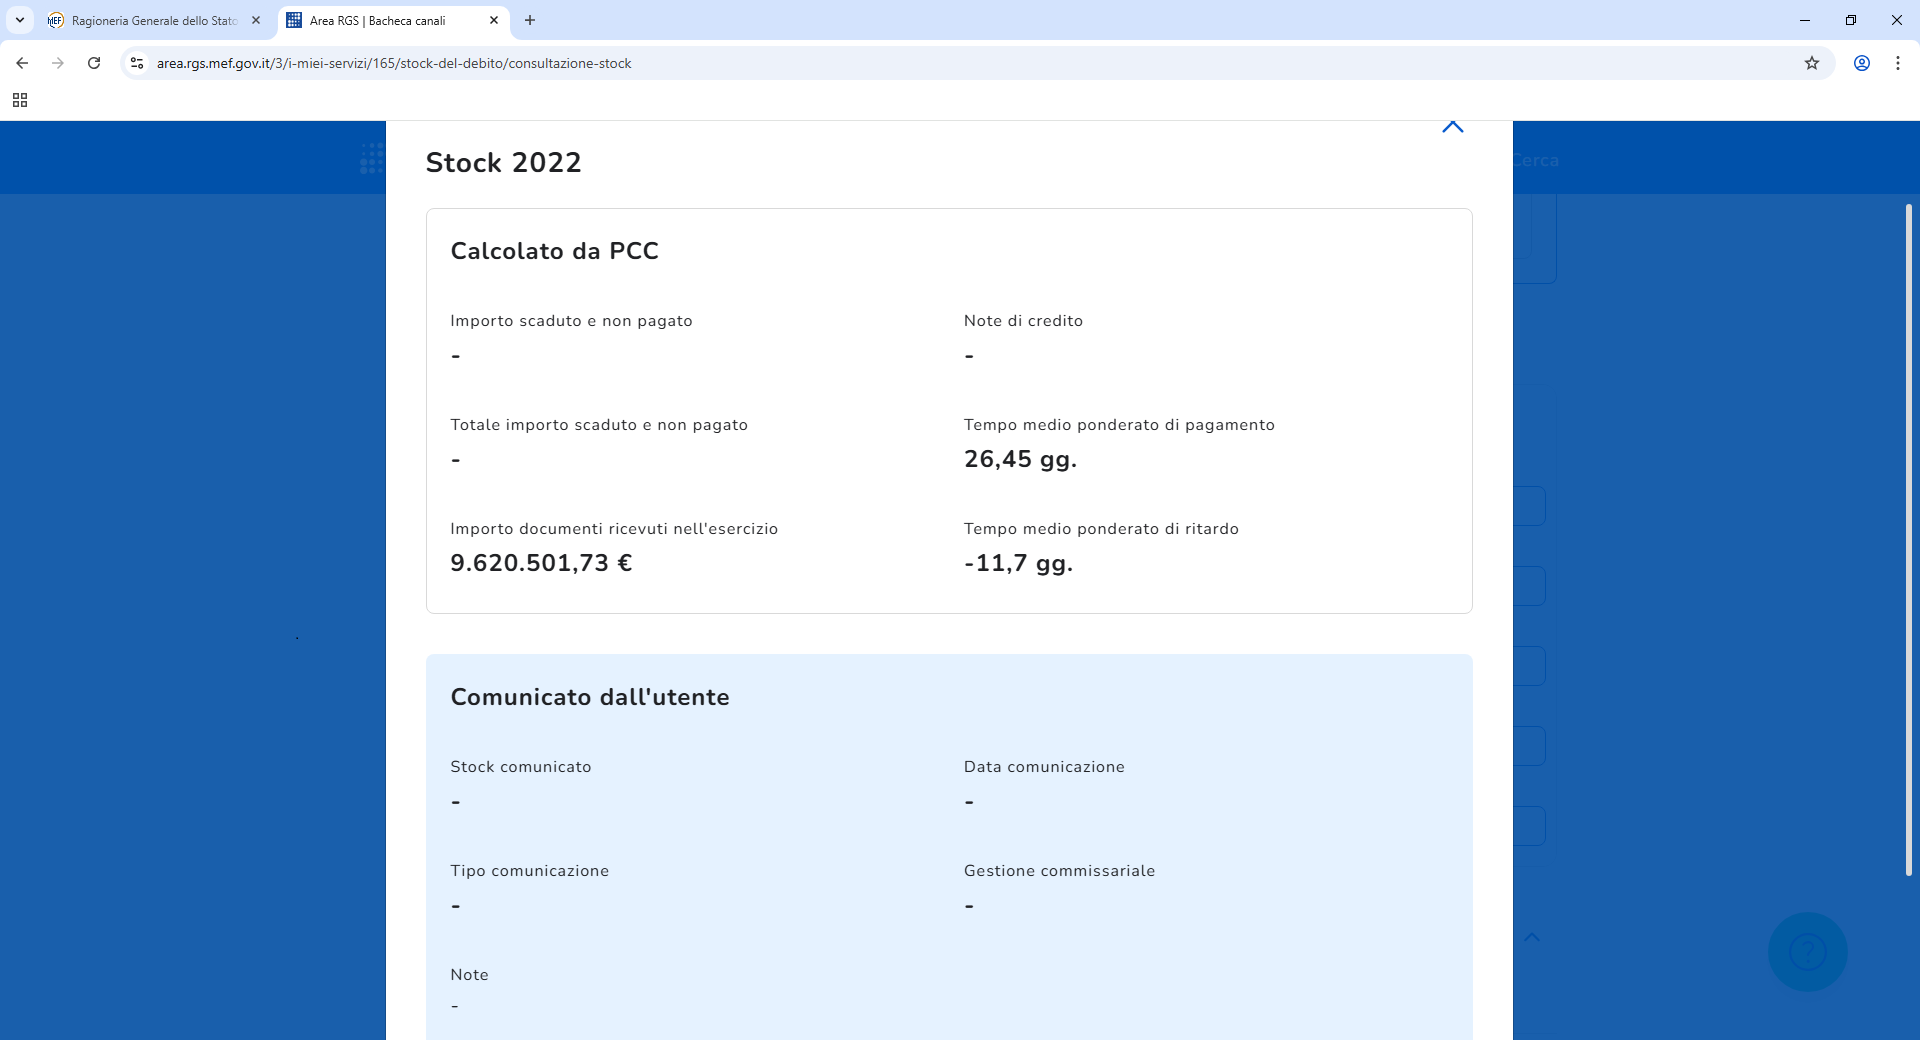The height and width of the screenshot is (1040, 1920).
Task: Click the Stock comunicato label
Action: tap(520, 767)
